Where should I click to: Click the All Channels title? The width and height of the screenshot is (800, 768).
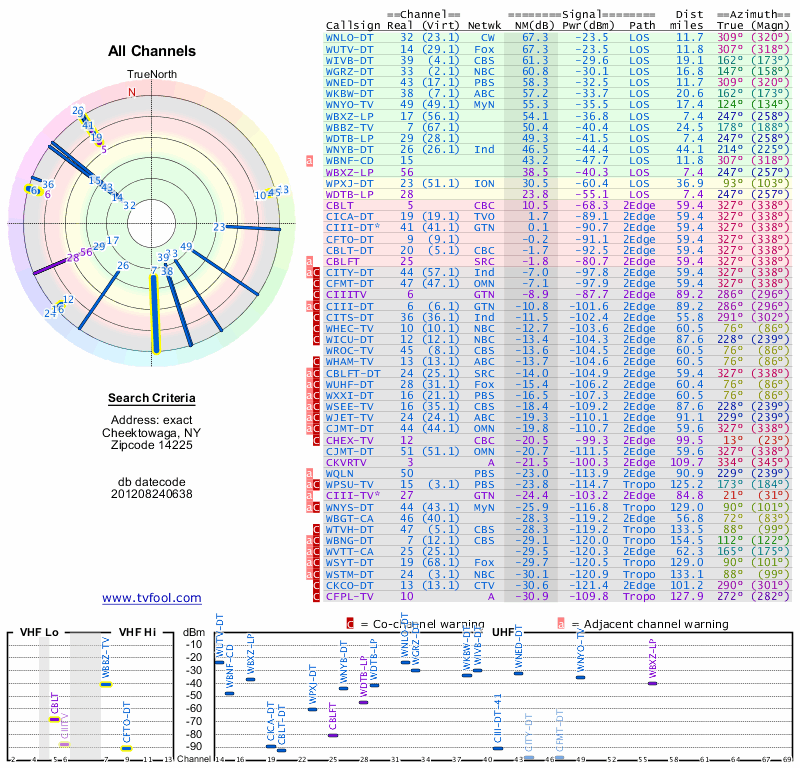(x=152, y=51)
